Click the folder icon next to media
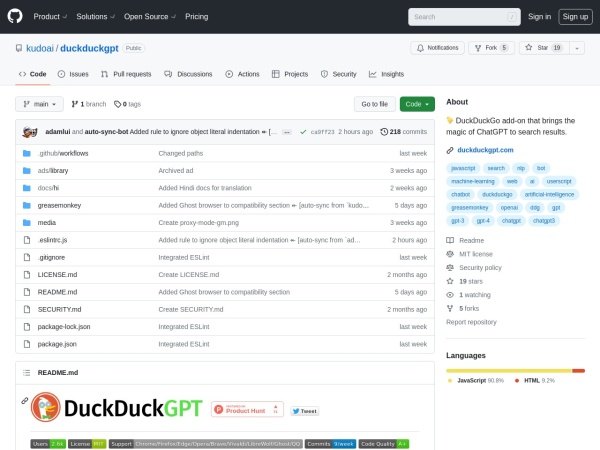Screen dimensions: 600x450 click(x=27, y=223)
